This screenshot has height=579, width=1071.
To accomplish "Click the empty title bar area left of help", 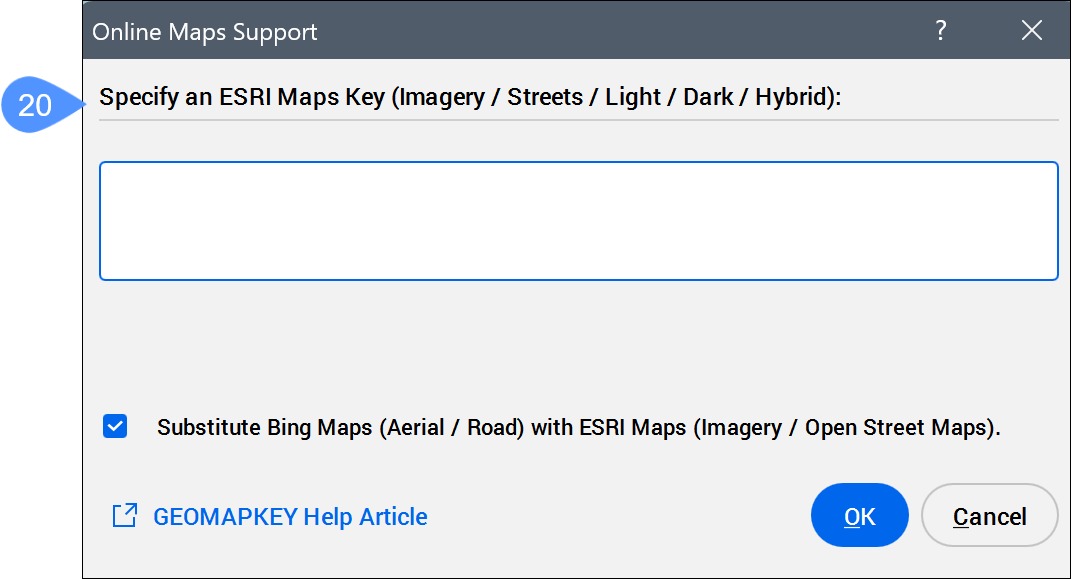I will [x=620, y=31].
